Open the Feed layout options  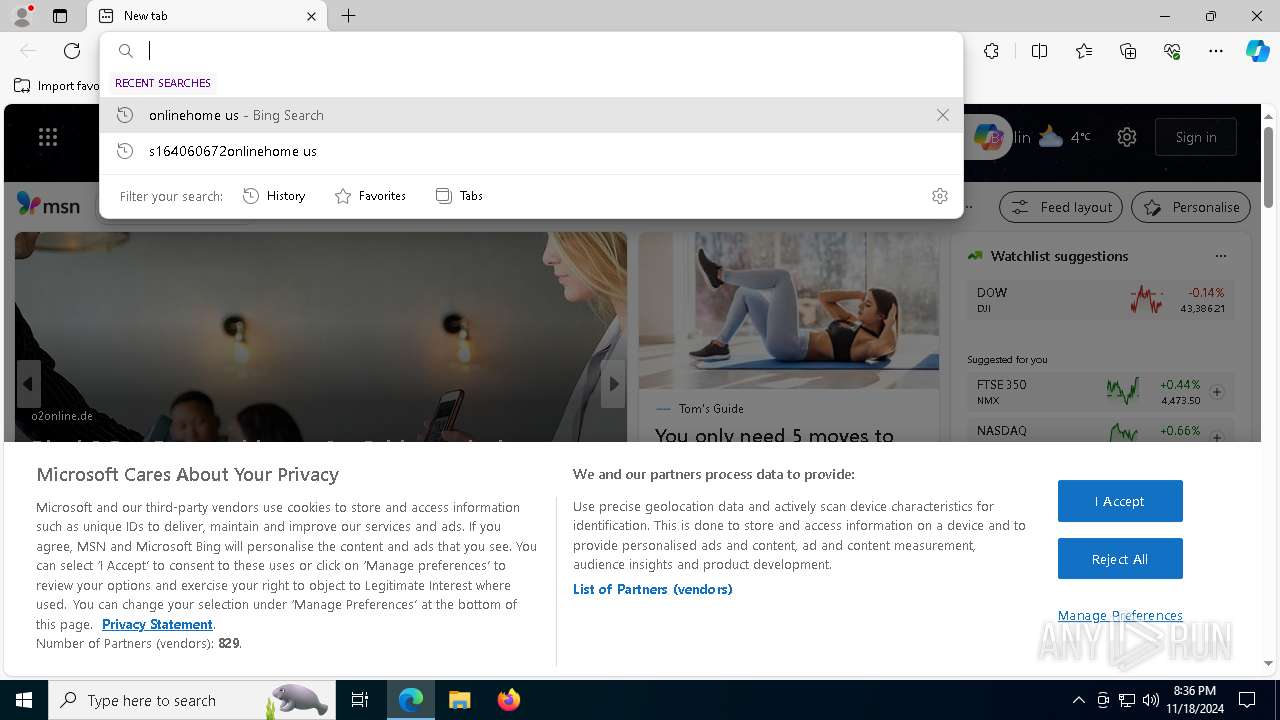coord(1061,207)
